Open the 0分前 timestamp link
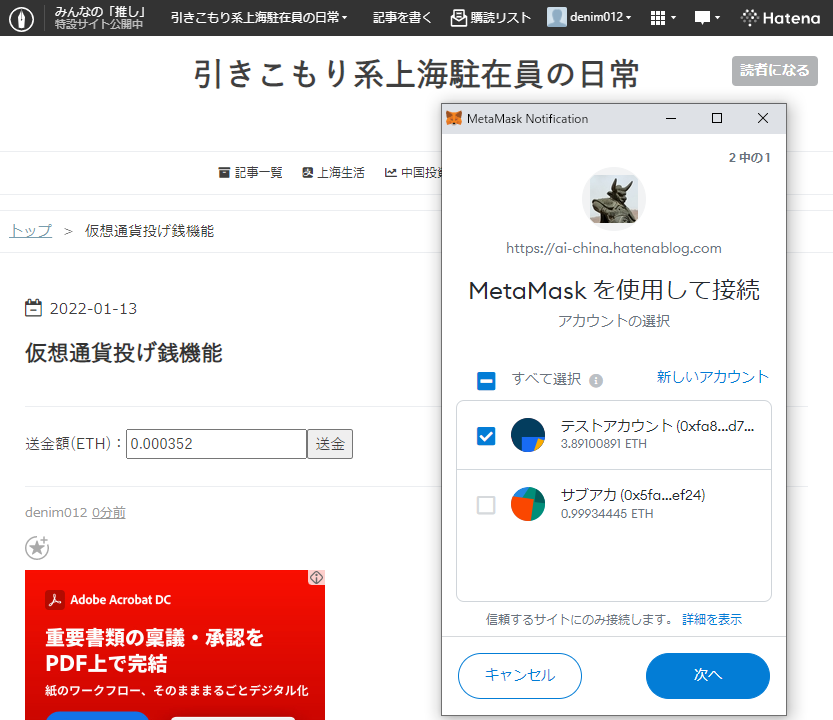 pyautogui.click(x=109, y=512)
